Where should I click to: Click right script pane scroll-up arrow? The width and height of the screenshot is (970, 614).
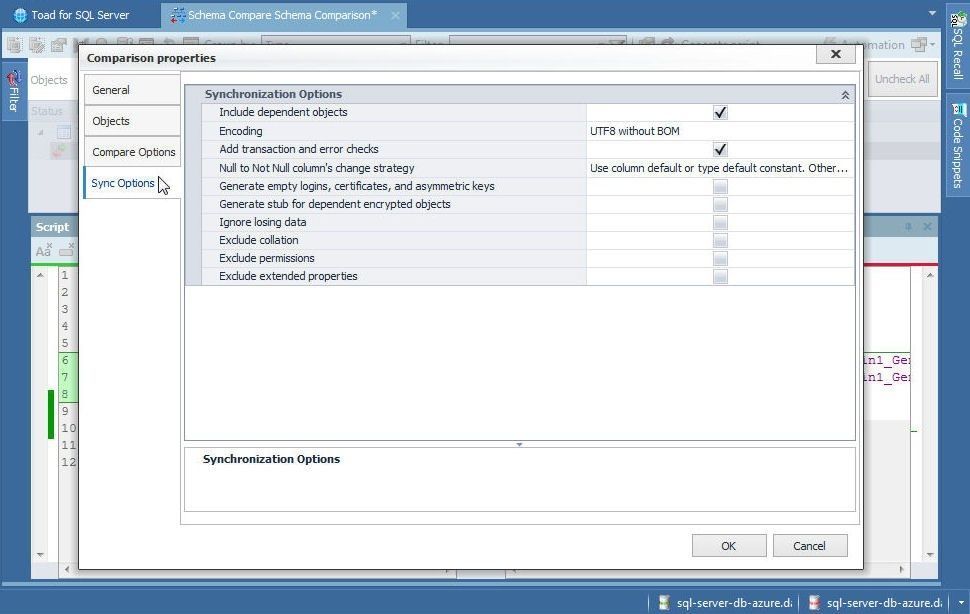pos(930,275)
